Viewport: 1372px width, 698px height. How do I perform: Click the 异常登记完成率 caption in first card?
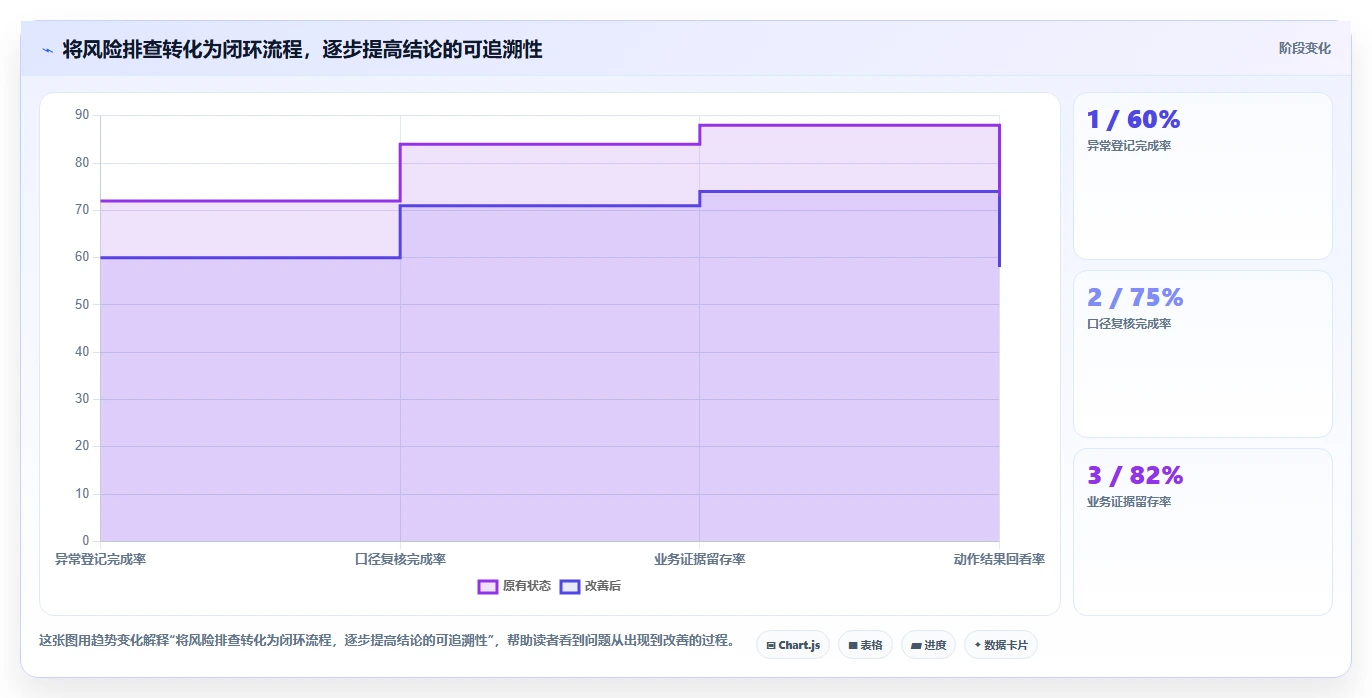click(1129, 146)
